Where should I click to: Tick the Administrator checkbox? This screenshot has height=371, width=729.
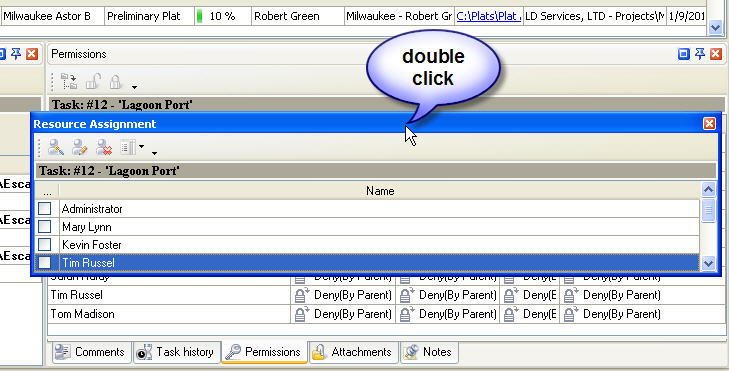point(45,208)
